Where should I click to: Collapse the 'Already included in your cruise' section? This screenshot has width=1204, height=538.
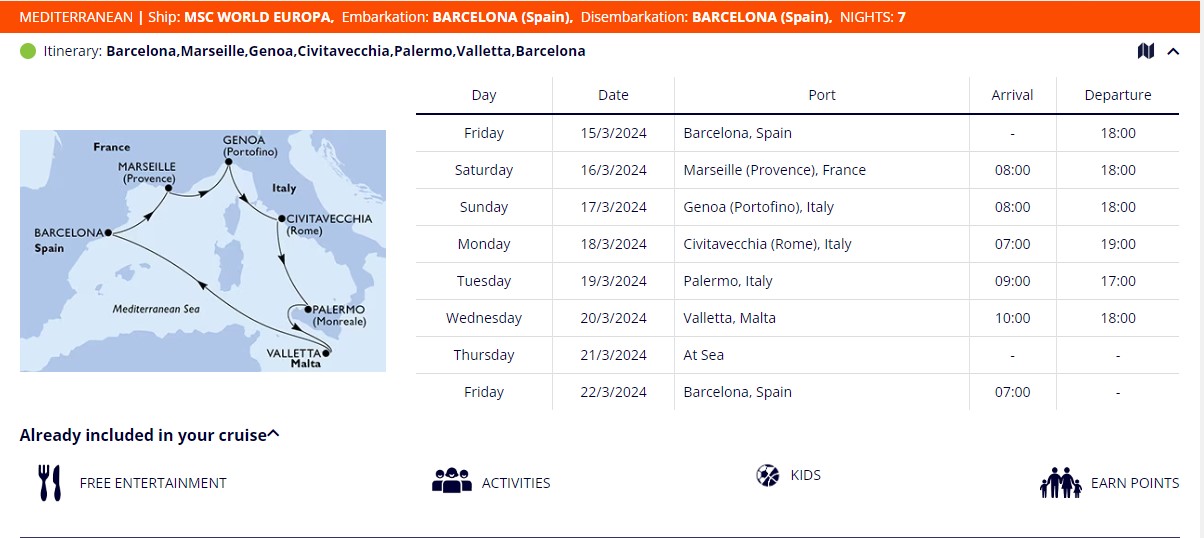click(x=274, y=435)
